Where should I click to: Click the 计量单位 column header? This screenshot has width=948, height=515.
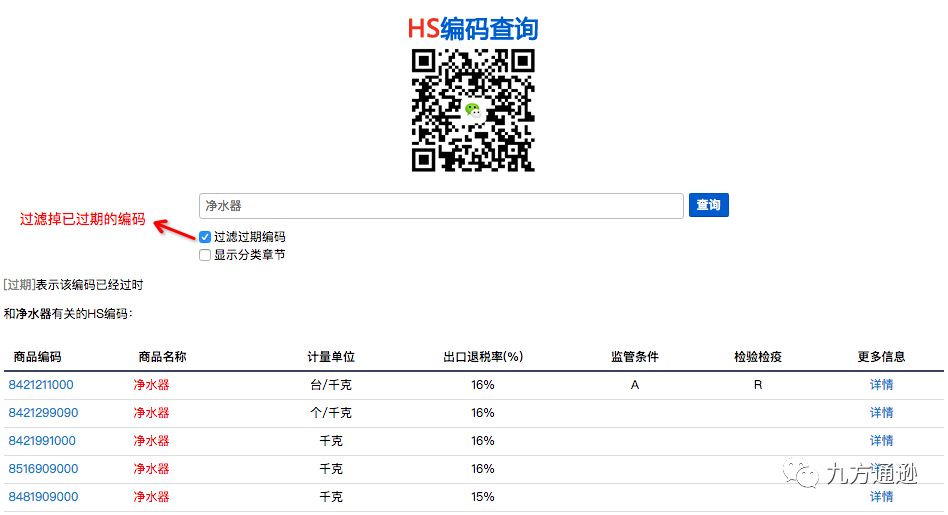pos(331,357)
